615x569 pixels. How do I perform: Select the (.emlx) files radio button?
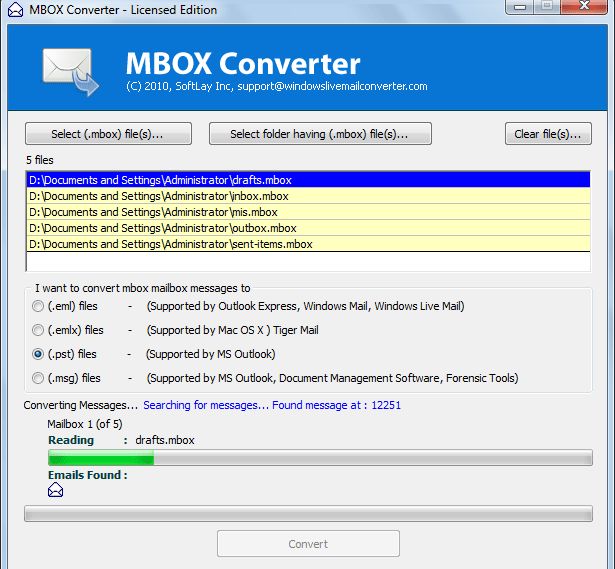click(38, 330)
